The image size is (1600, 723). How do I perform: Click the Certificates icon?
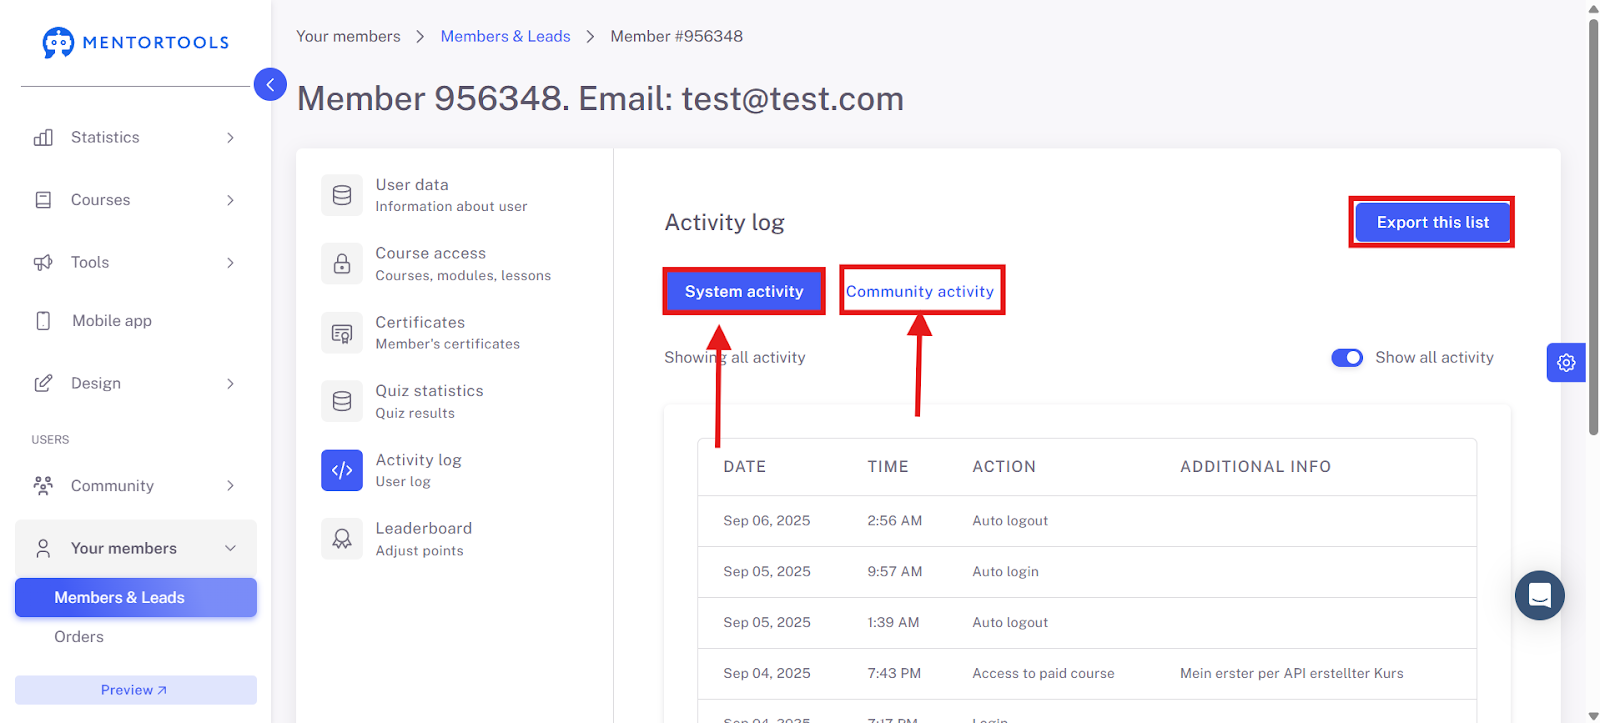pyautogui.click(x=342, y=333)
